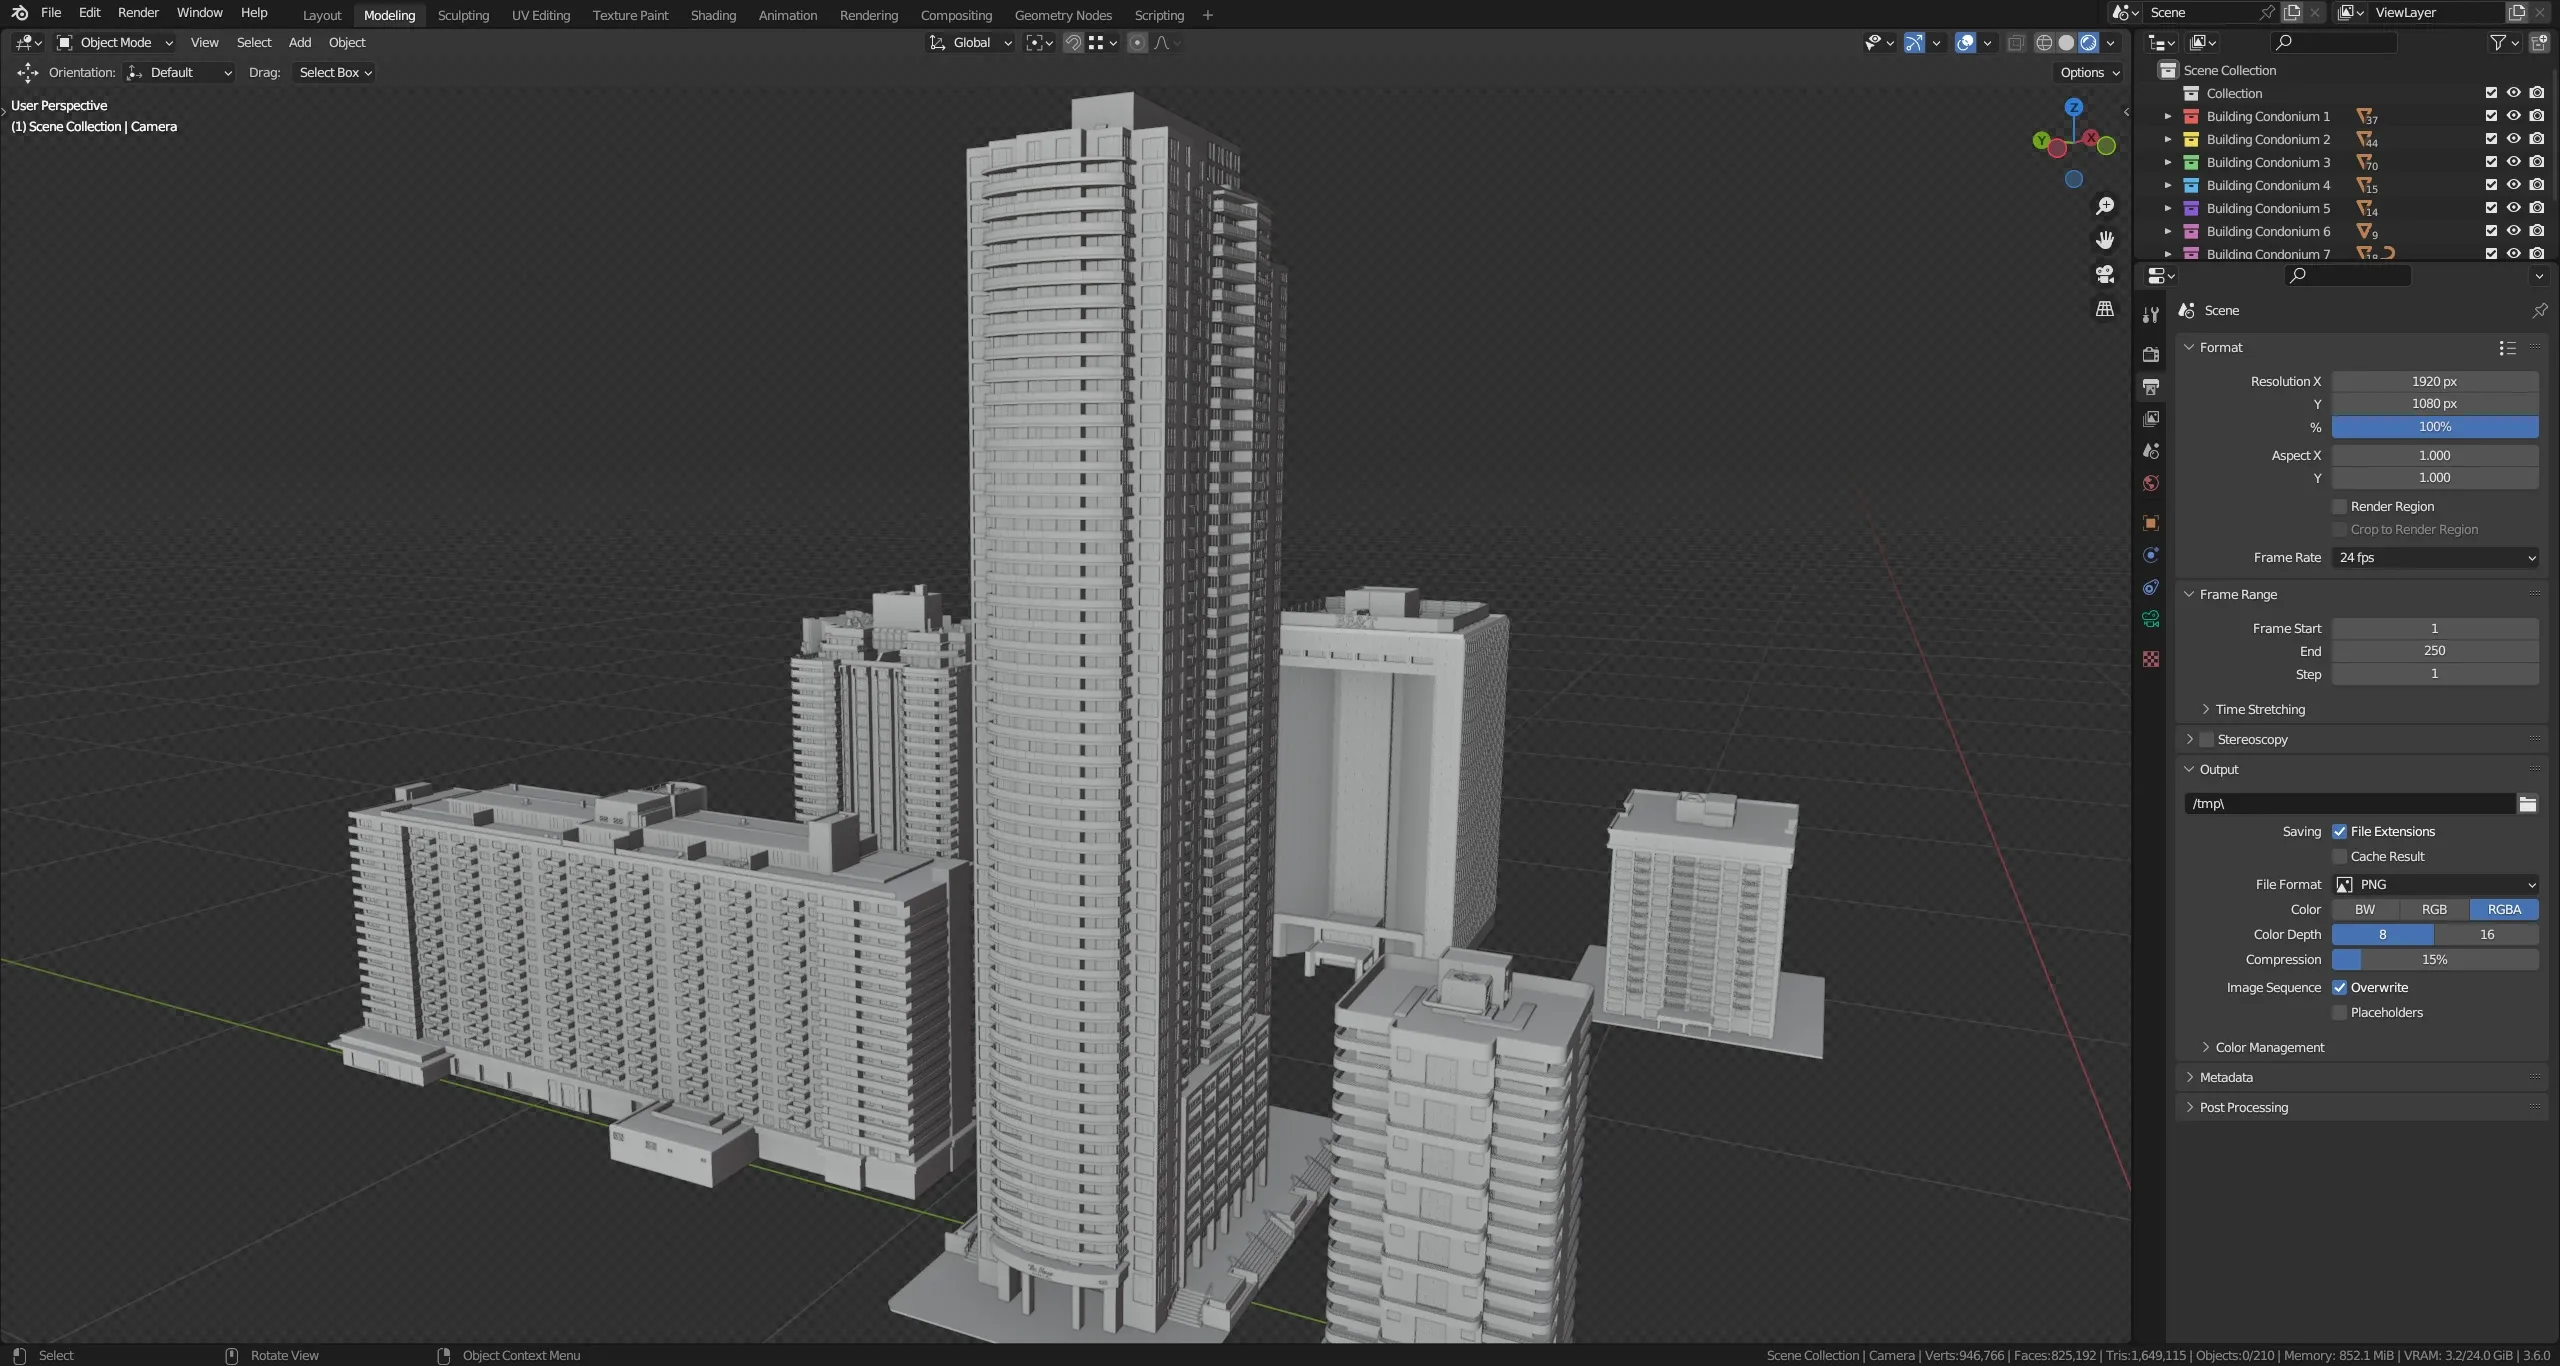Select Building Condominium 7 in outliner
The height and width of the screenshot is (1366, 2560).
click(2269, 254)
